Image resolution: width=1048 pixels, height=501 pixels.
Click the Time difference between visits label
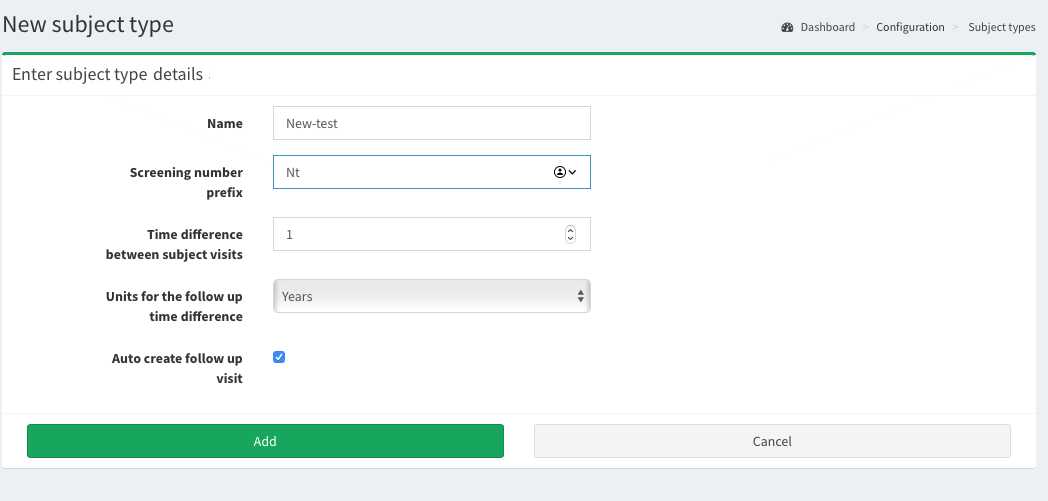(x=174, y=244)
